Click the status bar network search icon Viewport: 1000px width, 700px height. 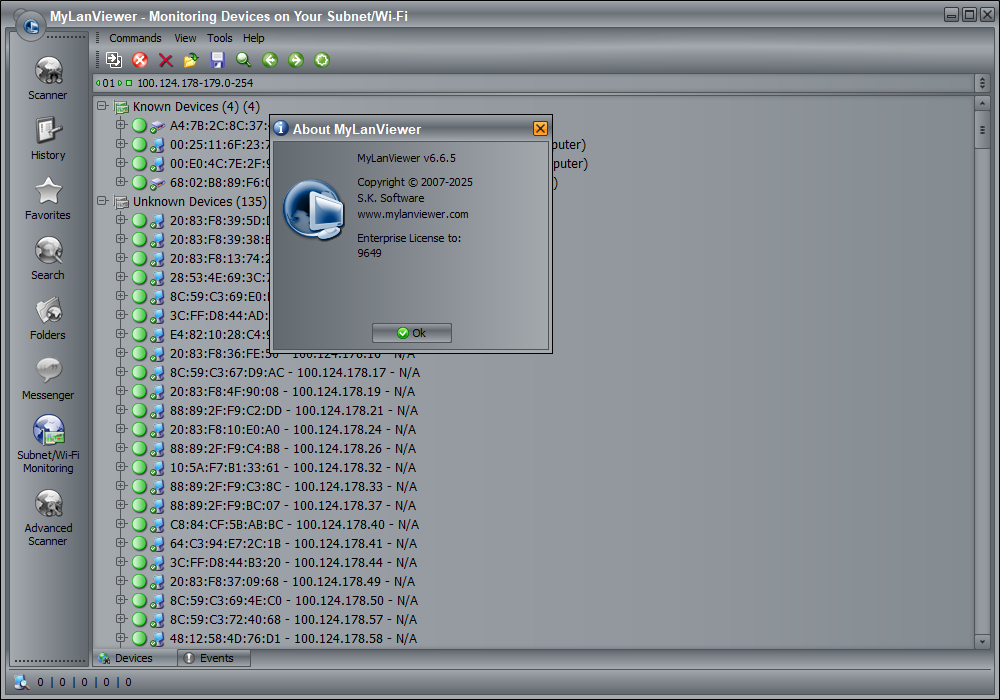22,682
